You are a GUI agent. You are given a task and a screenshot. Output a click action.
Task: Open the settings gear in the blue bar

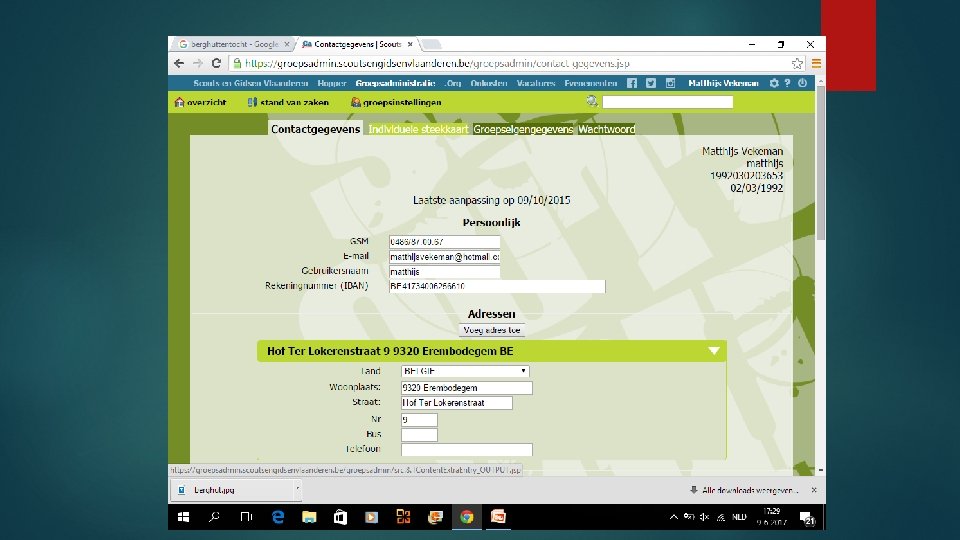coord(774,83)
